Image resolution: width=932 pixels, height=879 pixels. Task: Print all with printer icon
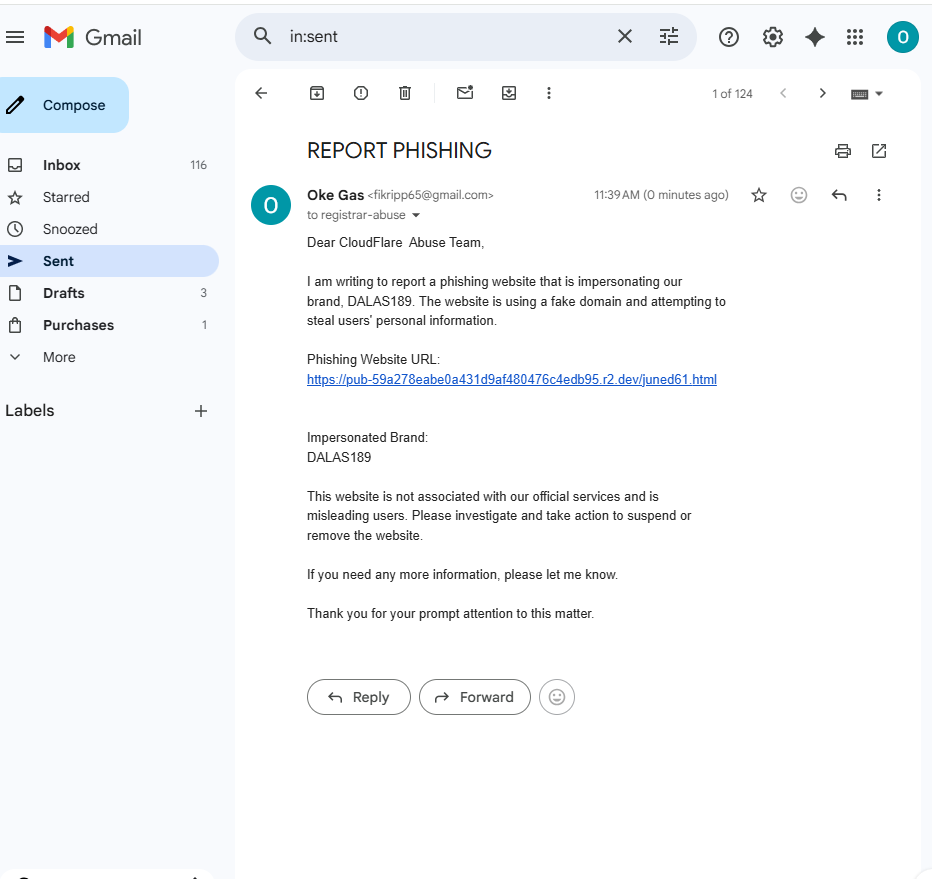(x=843, y=151)
